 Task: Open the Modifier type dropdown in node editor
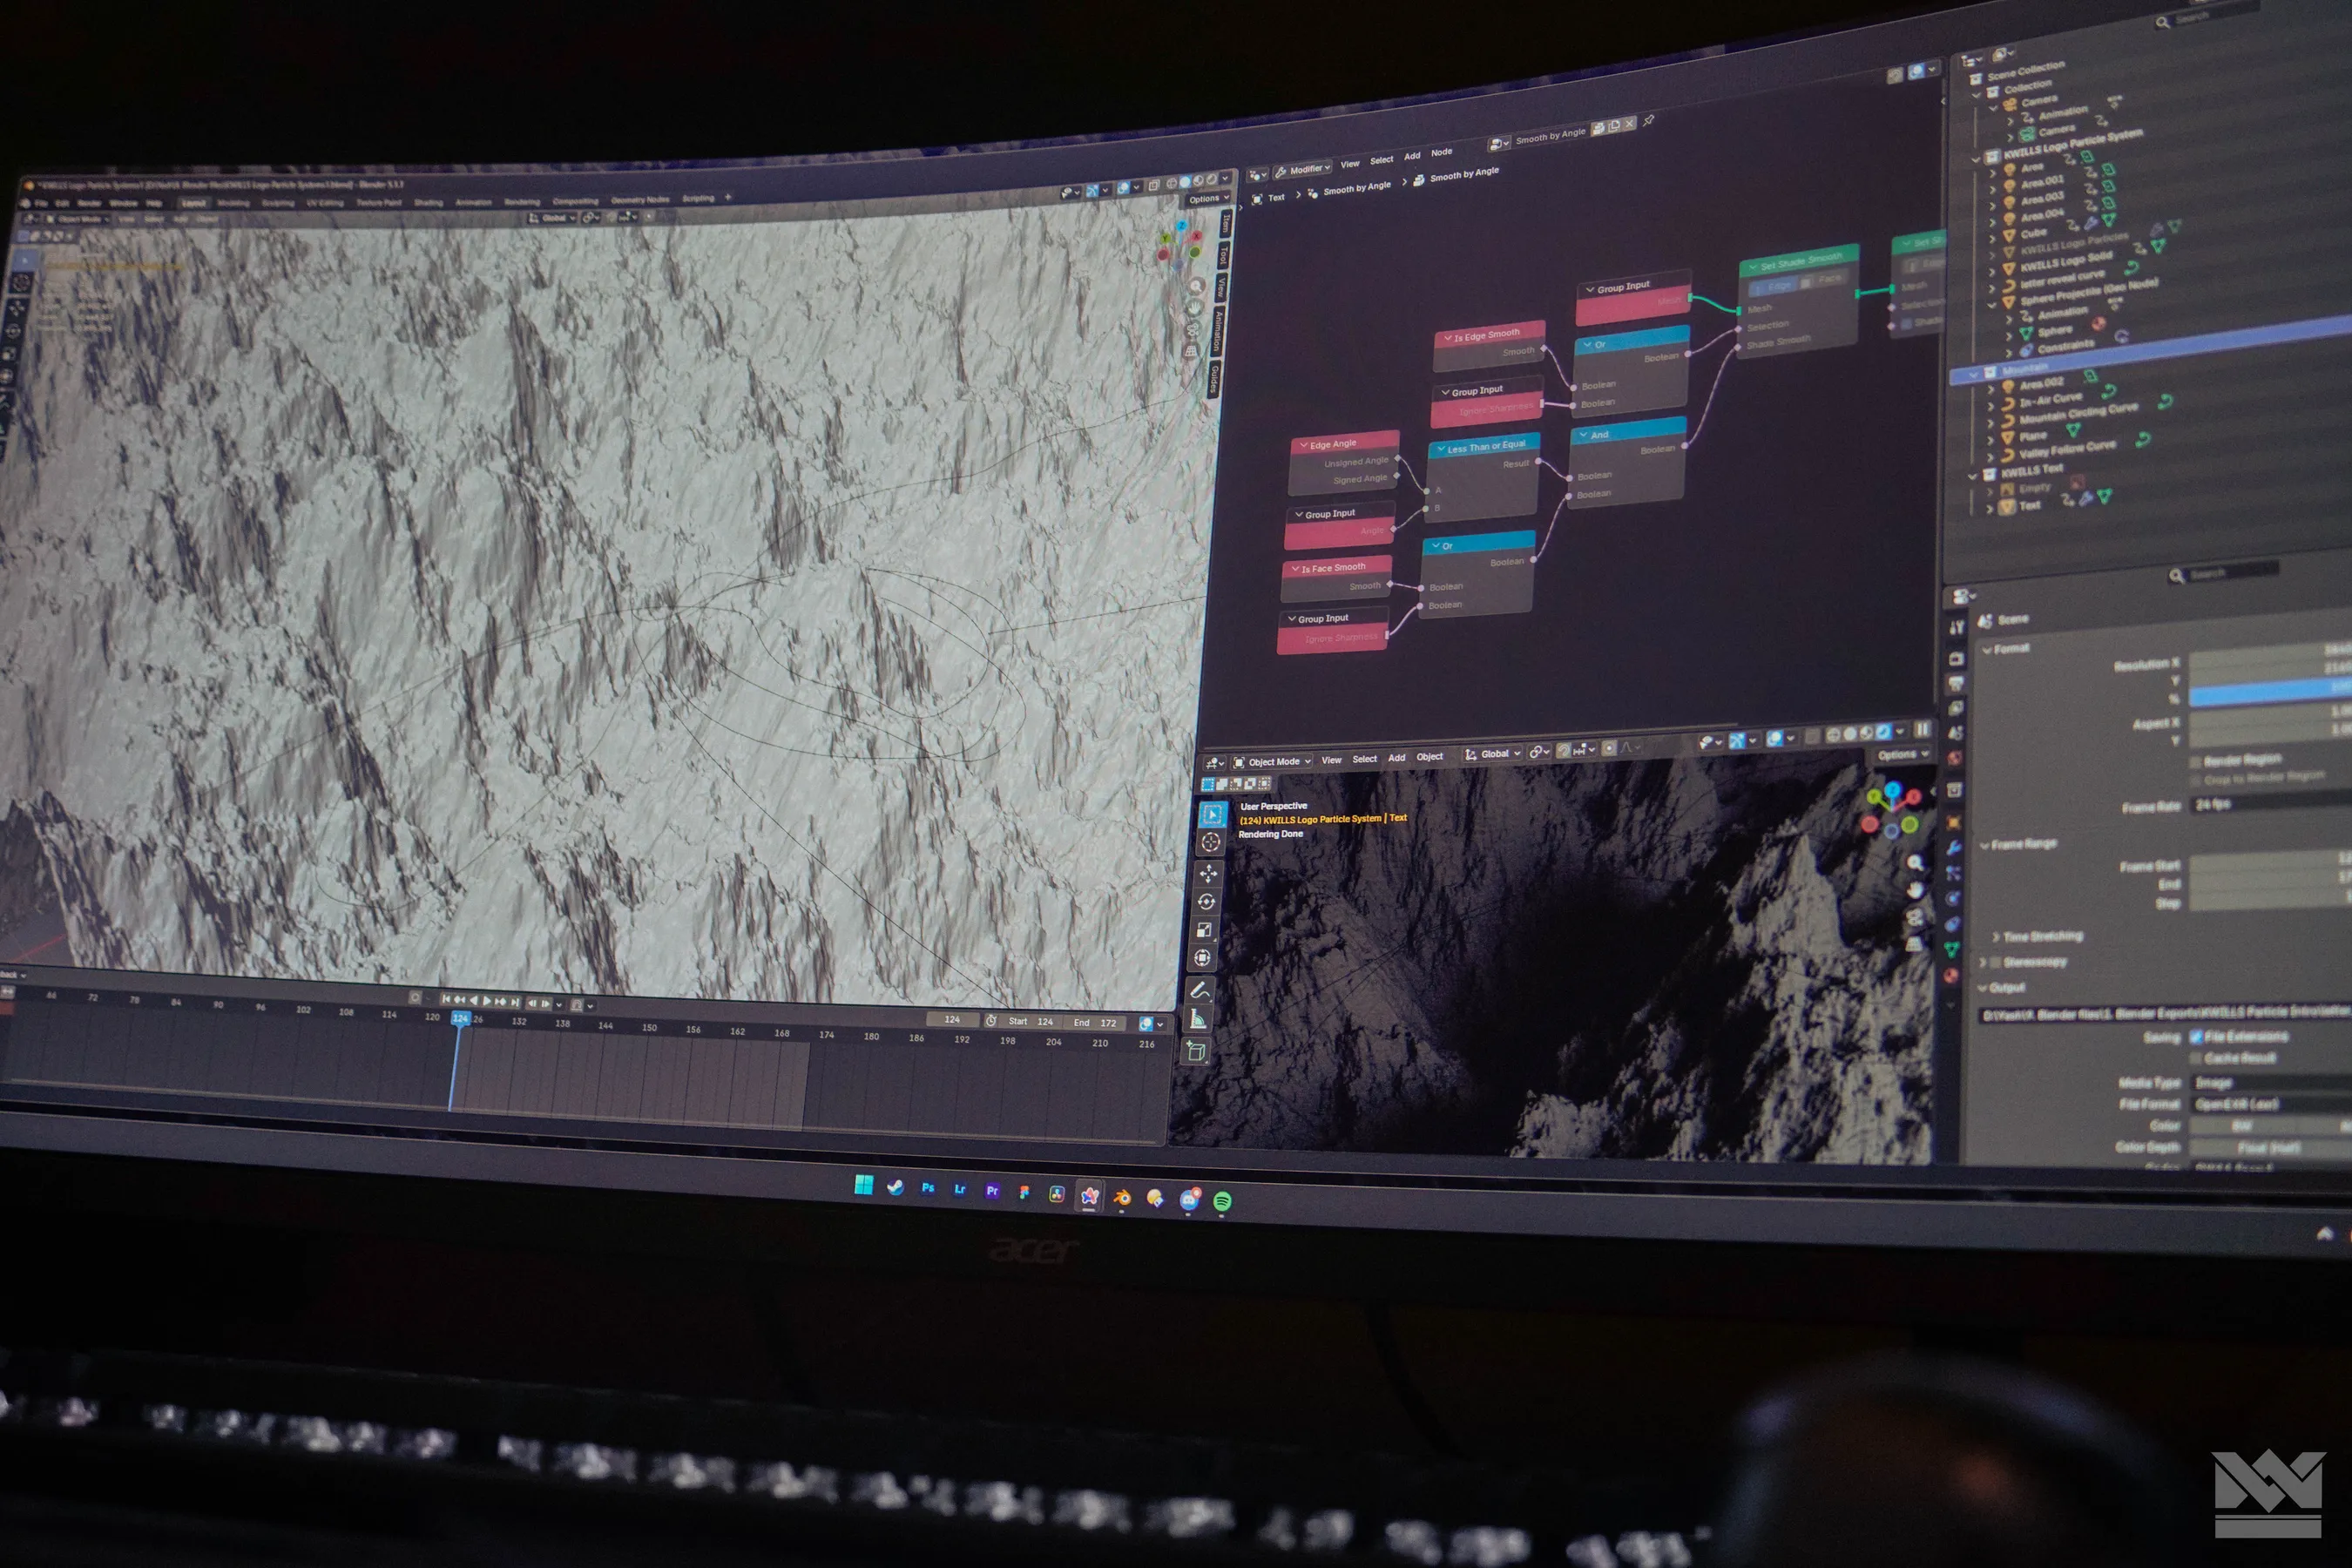coord(1302,170)
